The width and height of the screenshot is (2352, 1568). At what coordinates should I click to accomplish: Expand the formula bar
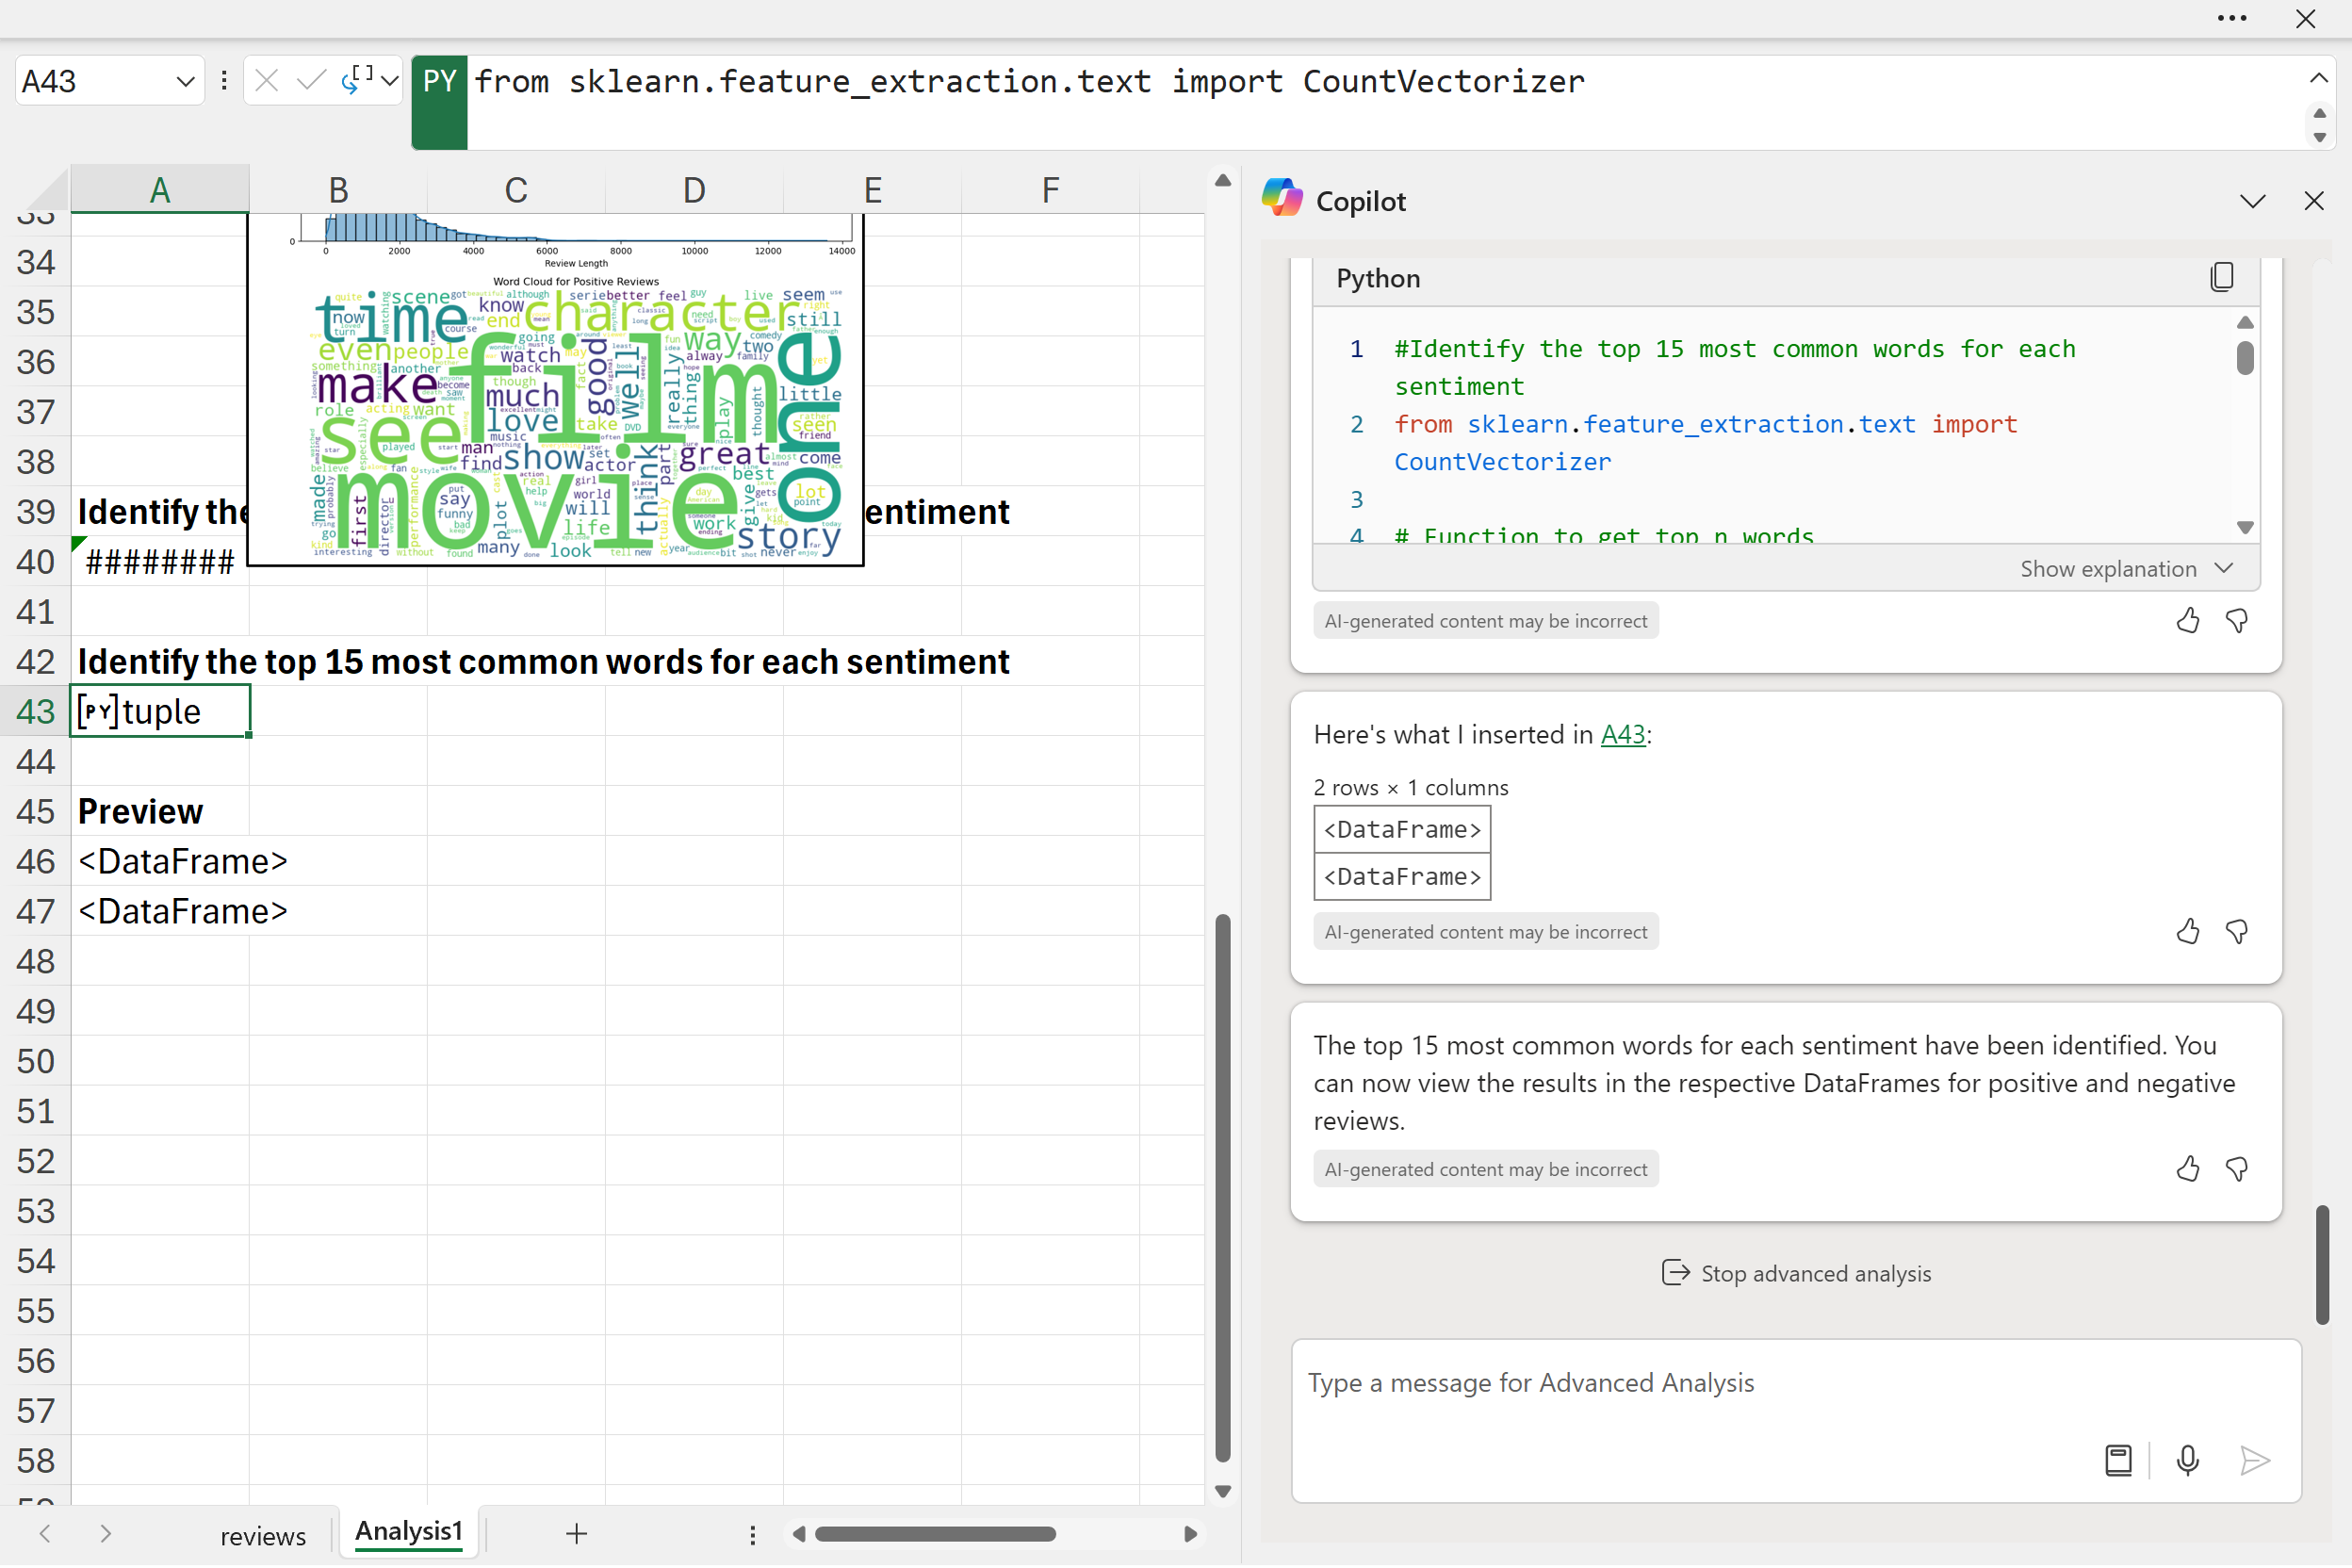pos(2317,78)
